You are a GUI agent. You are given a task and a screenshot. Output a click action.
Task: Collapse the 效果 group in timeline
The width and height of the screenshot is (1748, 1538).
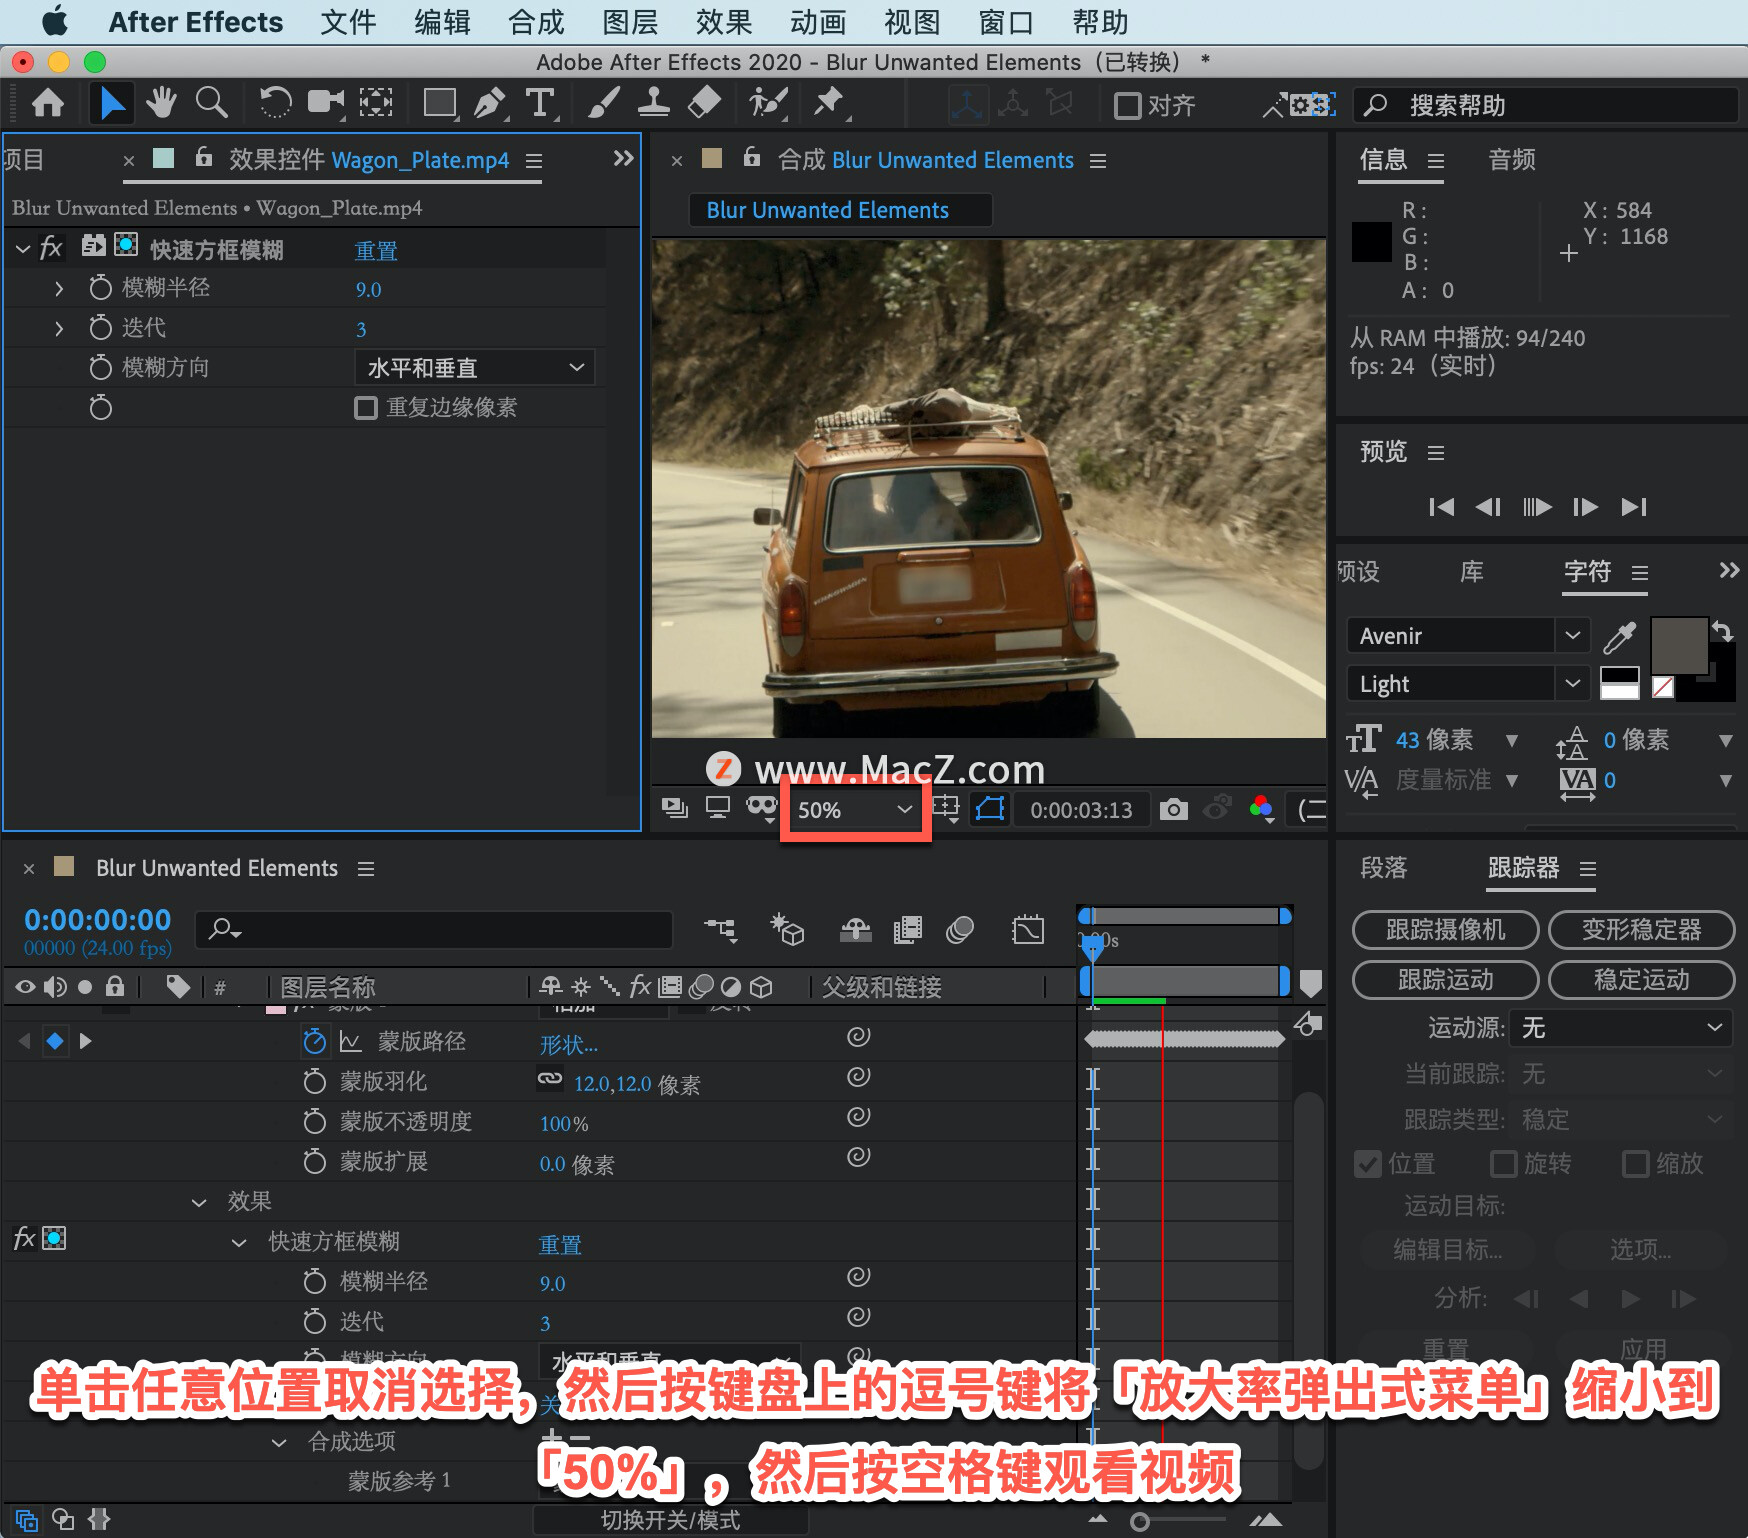tap(199, 1202)
